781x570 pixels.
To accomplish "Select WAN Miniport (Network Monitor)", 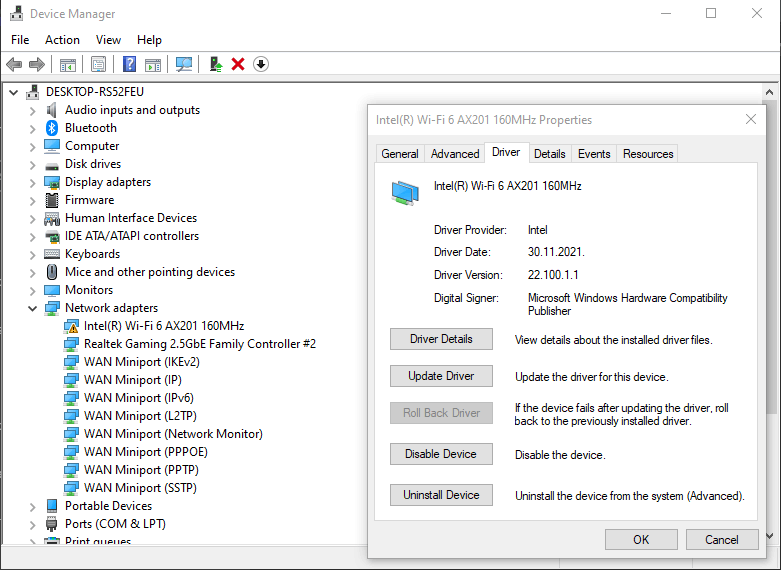I will coord(173,434).
